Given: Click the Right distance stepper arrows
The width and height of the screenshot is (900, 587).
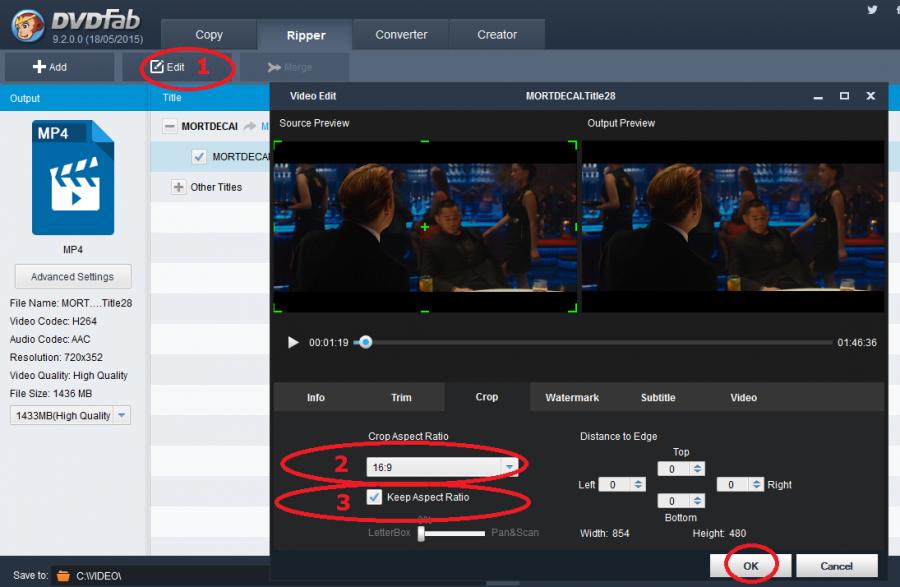Looking at the screenshot, I should [757, 484].
